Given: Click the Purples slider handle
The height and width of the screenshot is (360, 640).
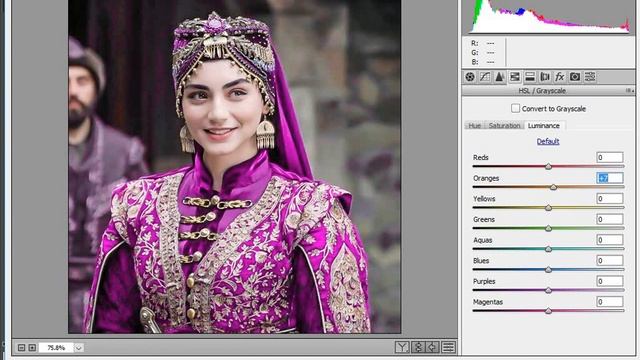Looking at the screenshot, I should [x=549, y=290].
